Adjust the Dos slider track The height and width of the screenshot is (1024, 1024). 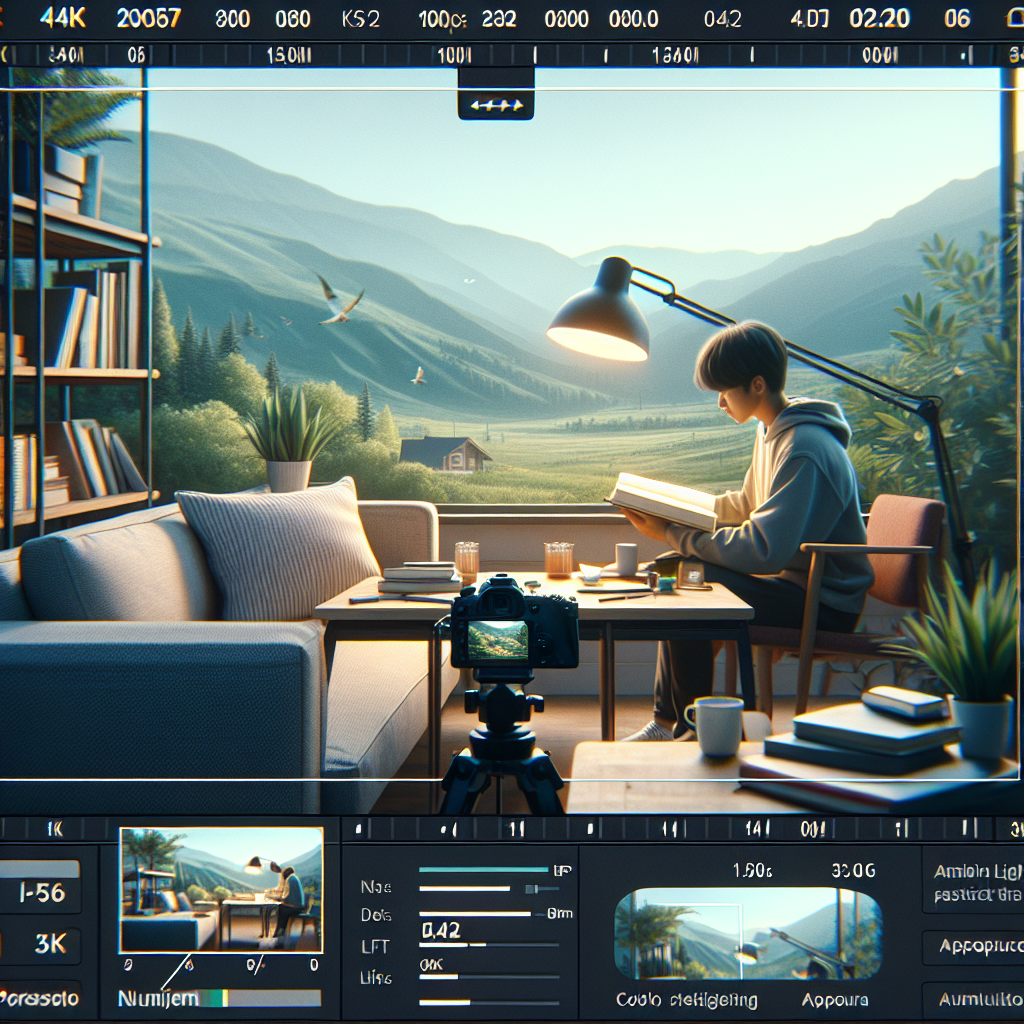pos(474,913)
